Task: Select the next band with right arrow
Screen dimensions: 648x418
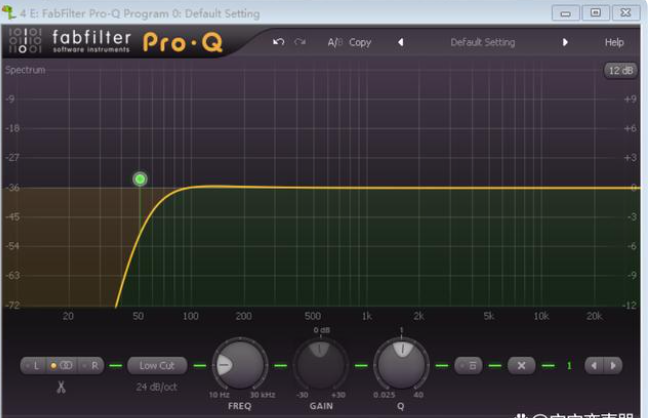Action: coord(613,365)
